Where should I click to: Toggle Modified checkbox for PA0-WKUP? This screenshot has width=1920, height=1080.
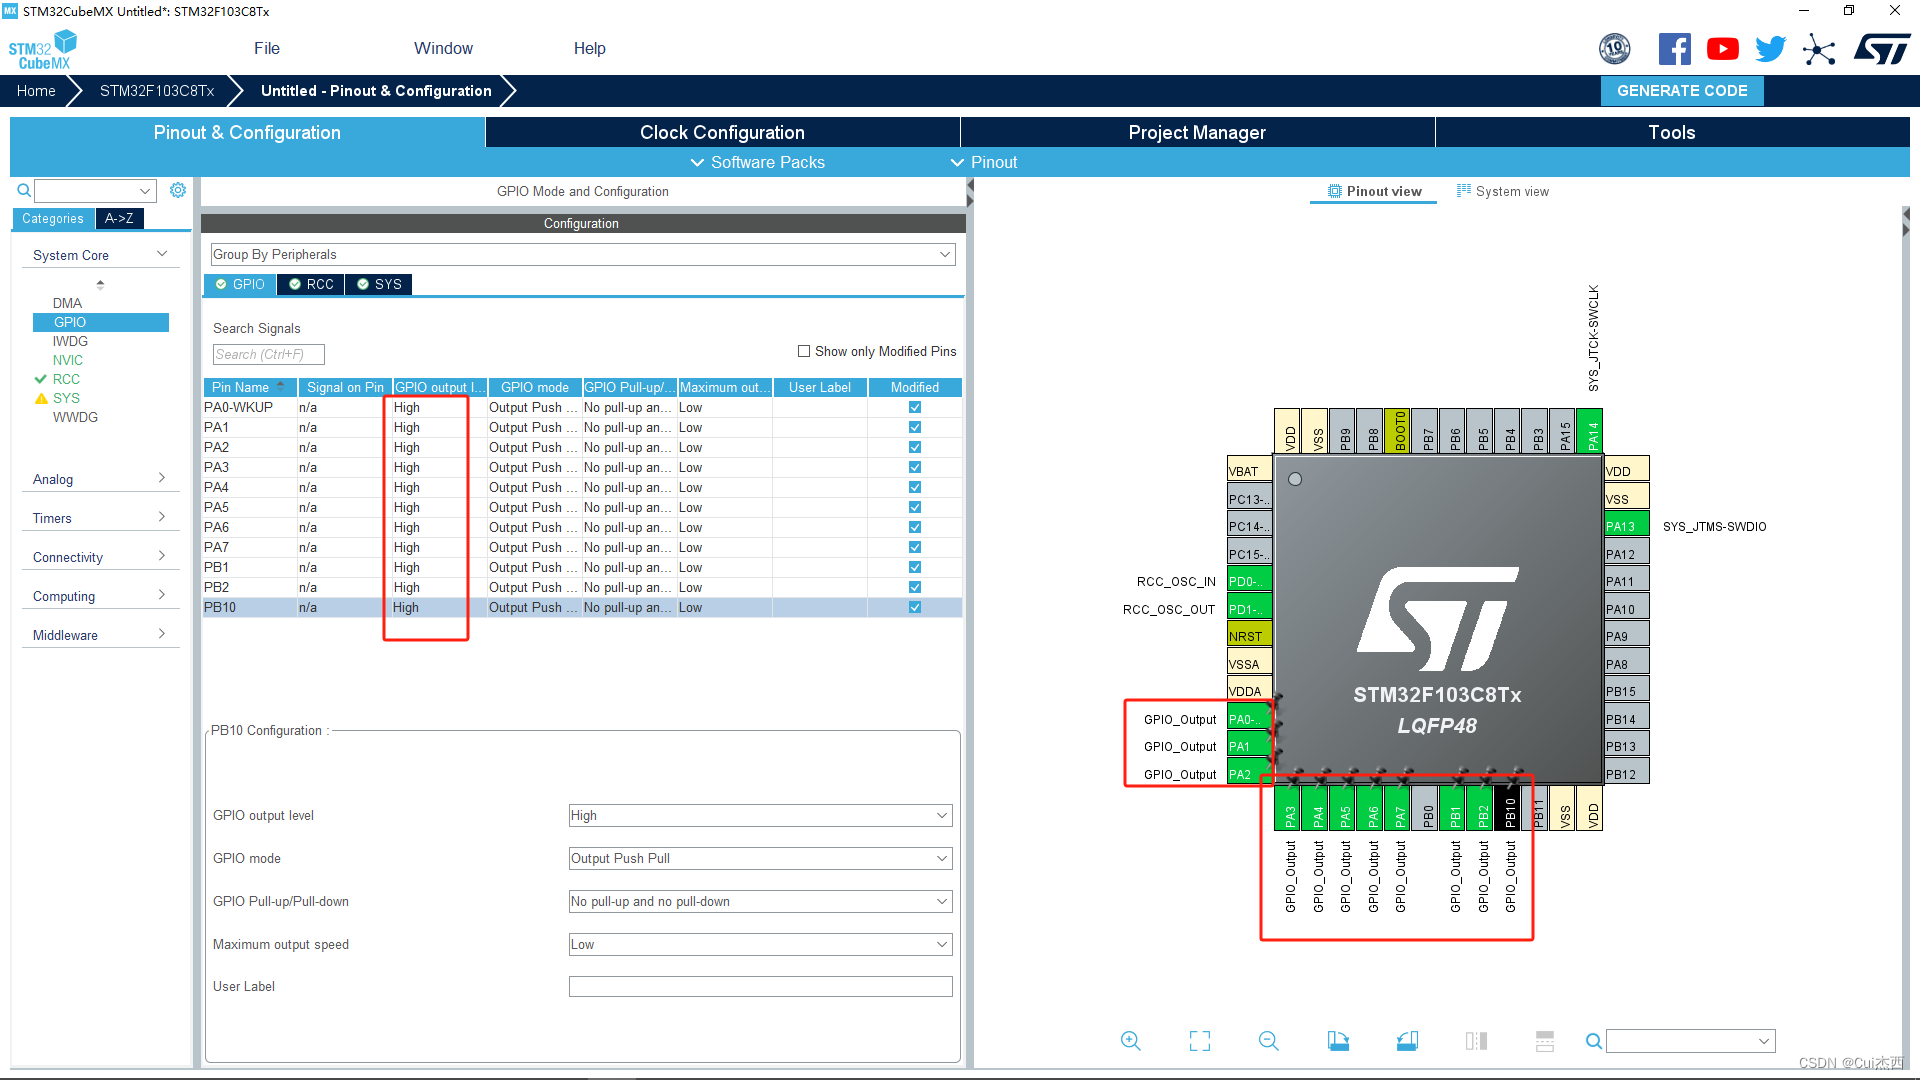915,407
